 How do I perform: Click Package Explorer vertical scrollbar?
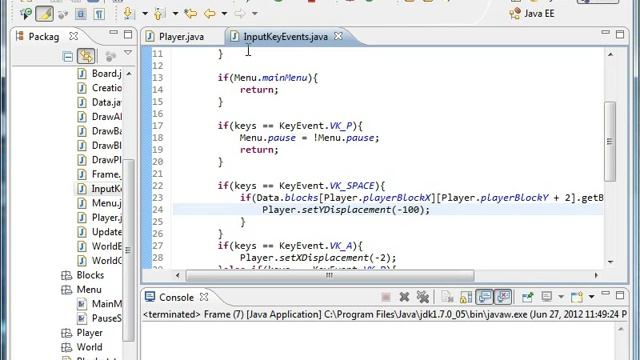coord(129,249)
